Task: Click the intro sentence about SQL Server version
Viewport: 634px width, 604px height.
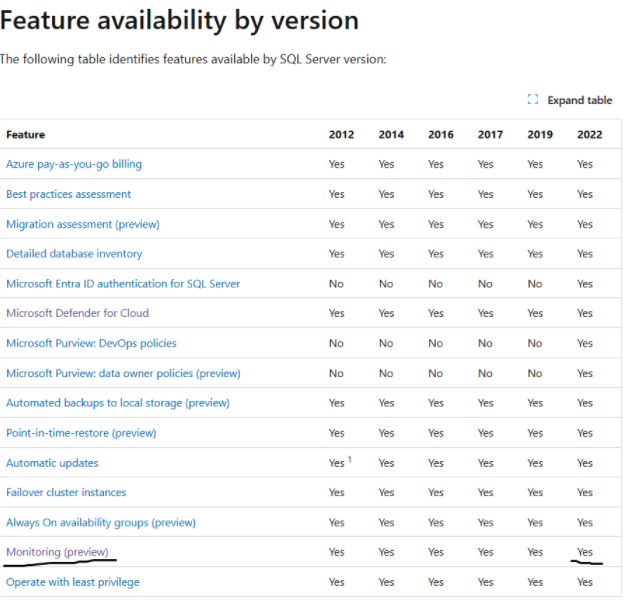Action: pyautogui.click(x=193, y=59)
